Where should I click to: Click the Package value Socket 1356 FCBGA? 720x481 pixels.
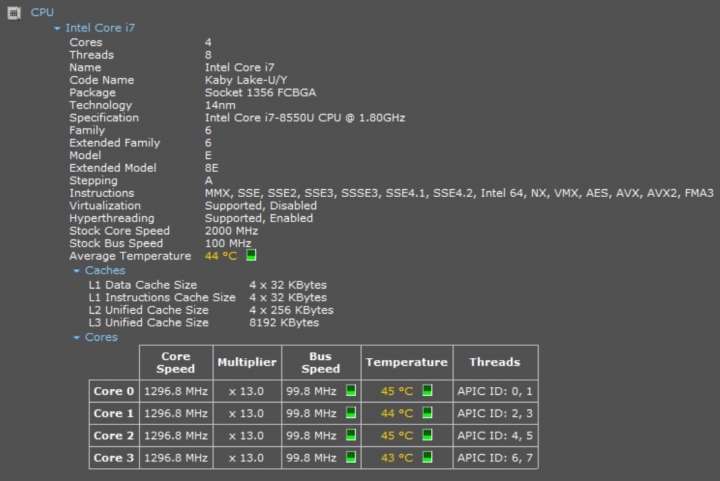click(x=260, y=92)
